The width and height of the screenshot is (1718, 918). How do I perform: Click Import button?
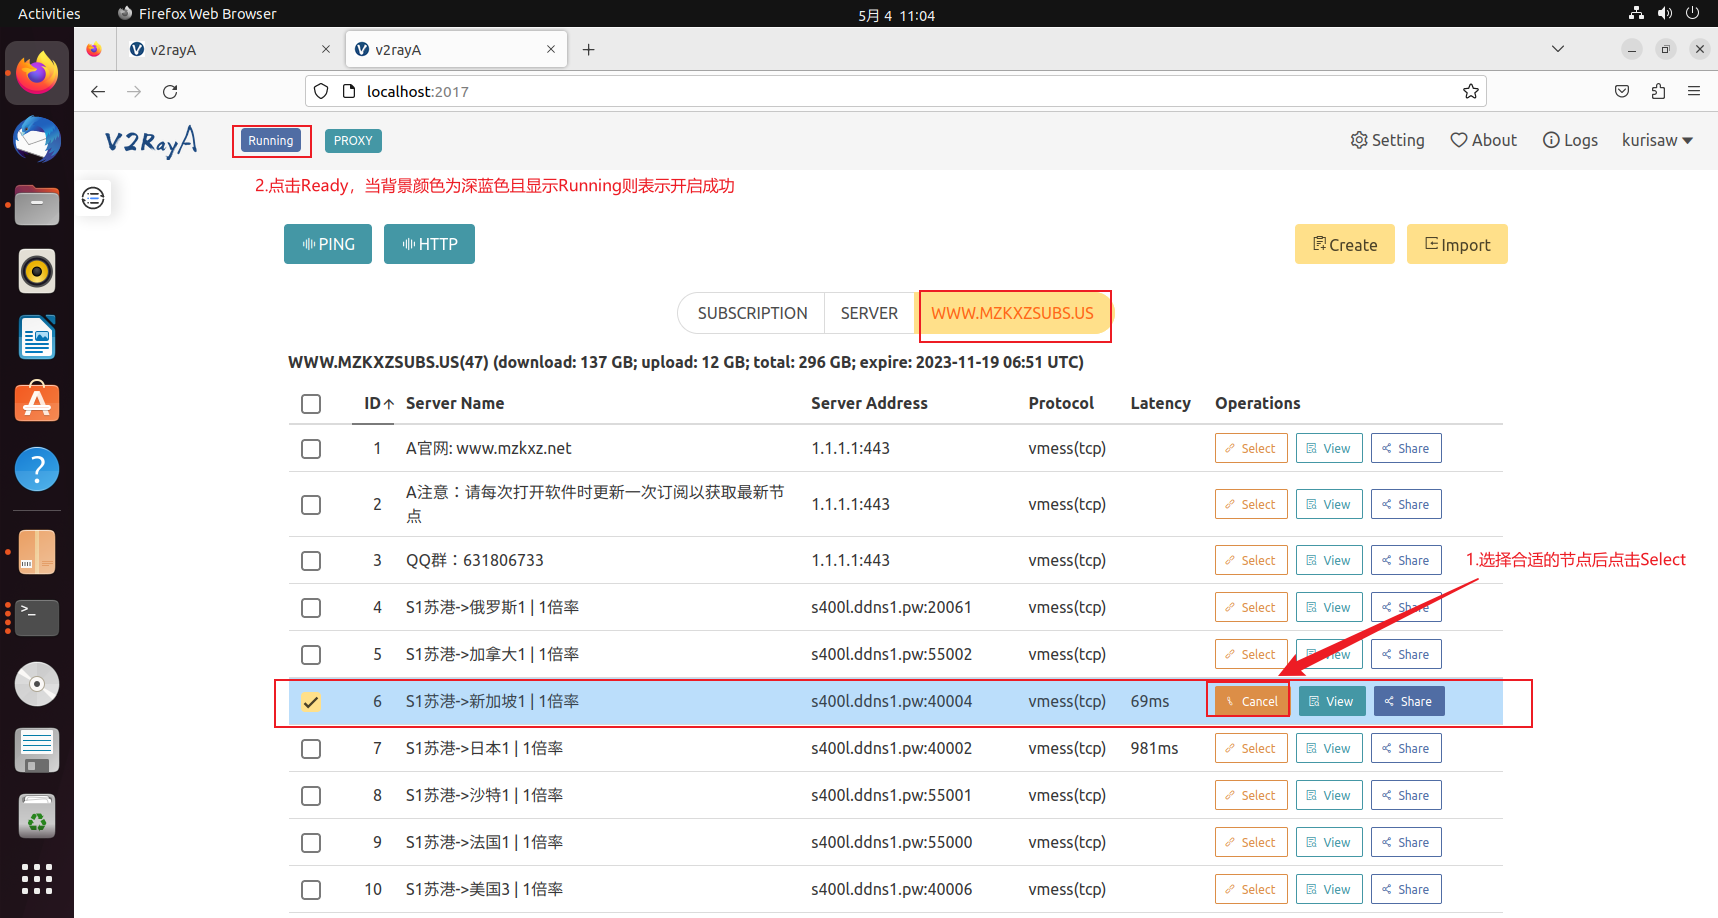point(1457,244)
